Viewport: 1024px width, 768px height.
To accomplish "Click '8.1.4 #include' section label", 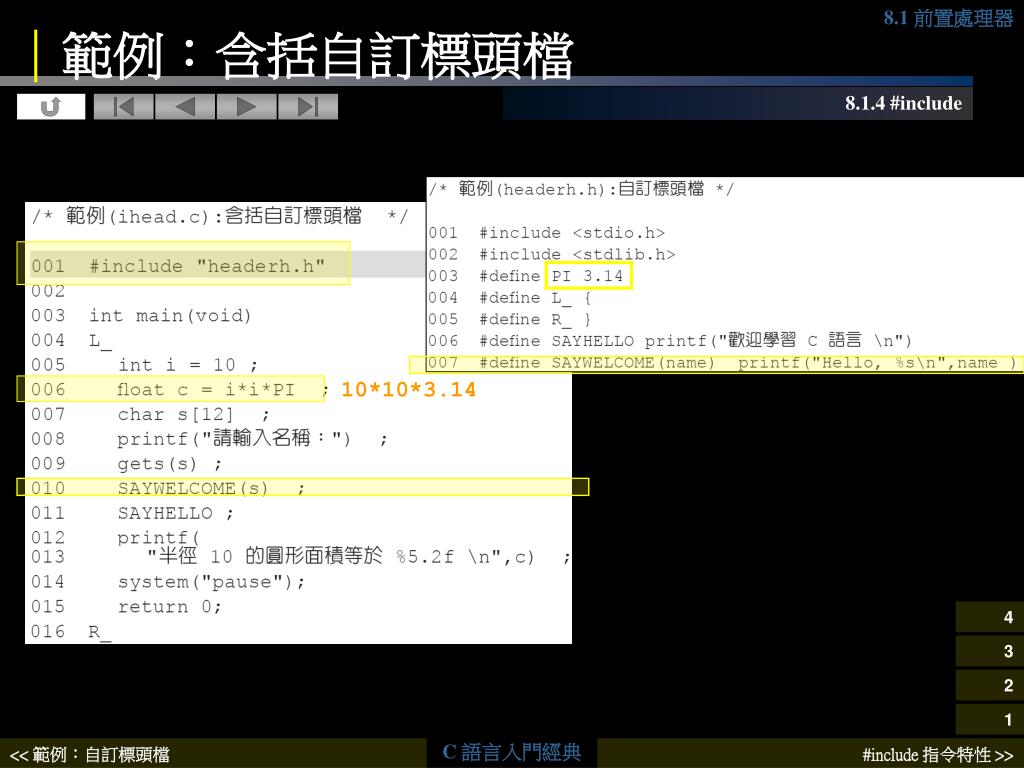I will click(903, 103).
